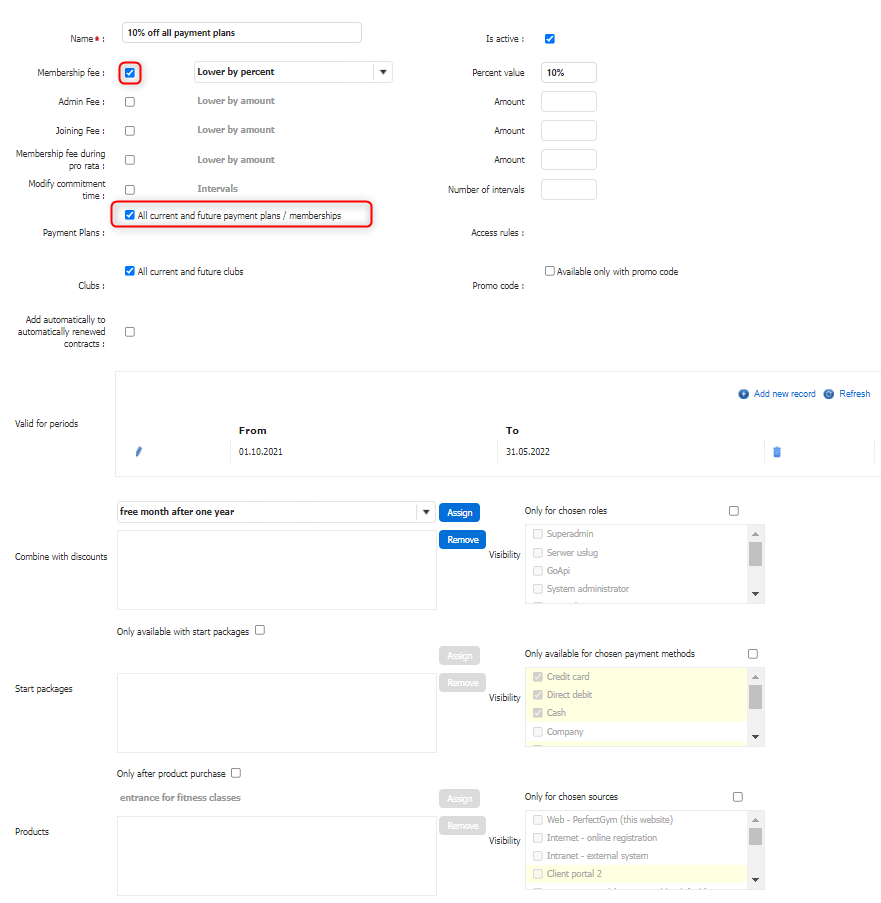
Task: Click Assign button for discount combination
Action: (x=459, y=513)
